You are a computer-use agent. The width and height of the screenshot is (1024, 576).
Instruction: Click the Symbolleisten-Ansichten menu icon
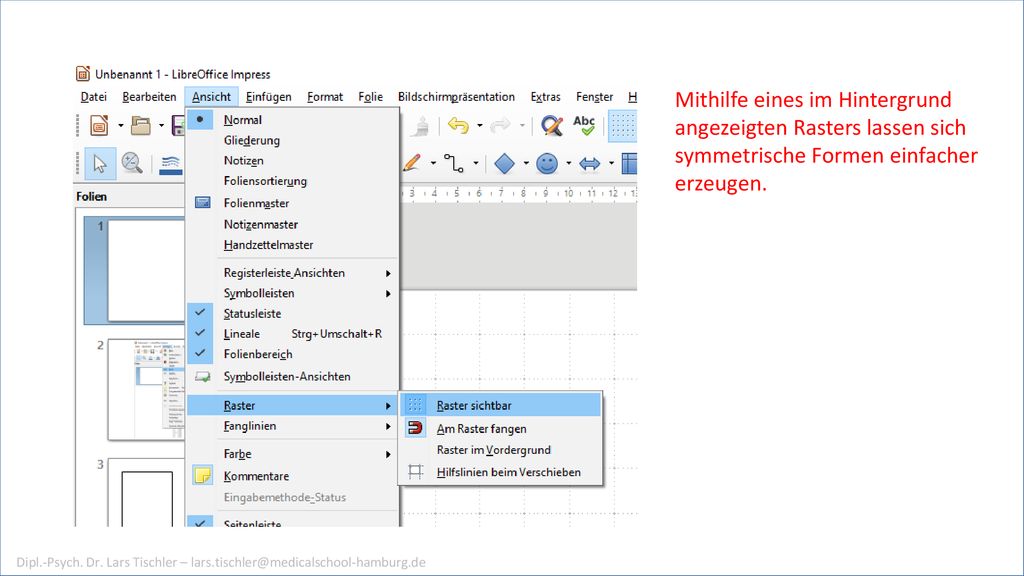pos(202,377)
